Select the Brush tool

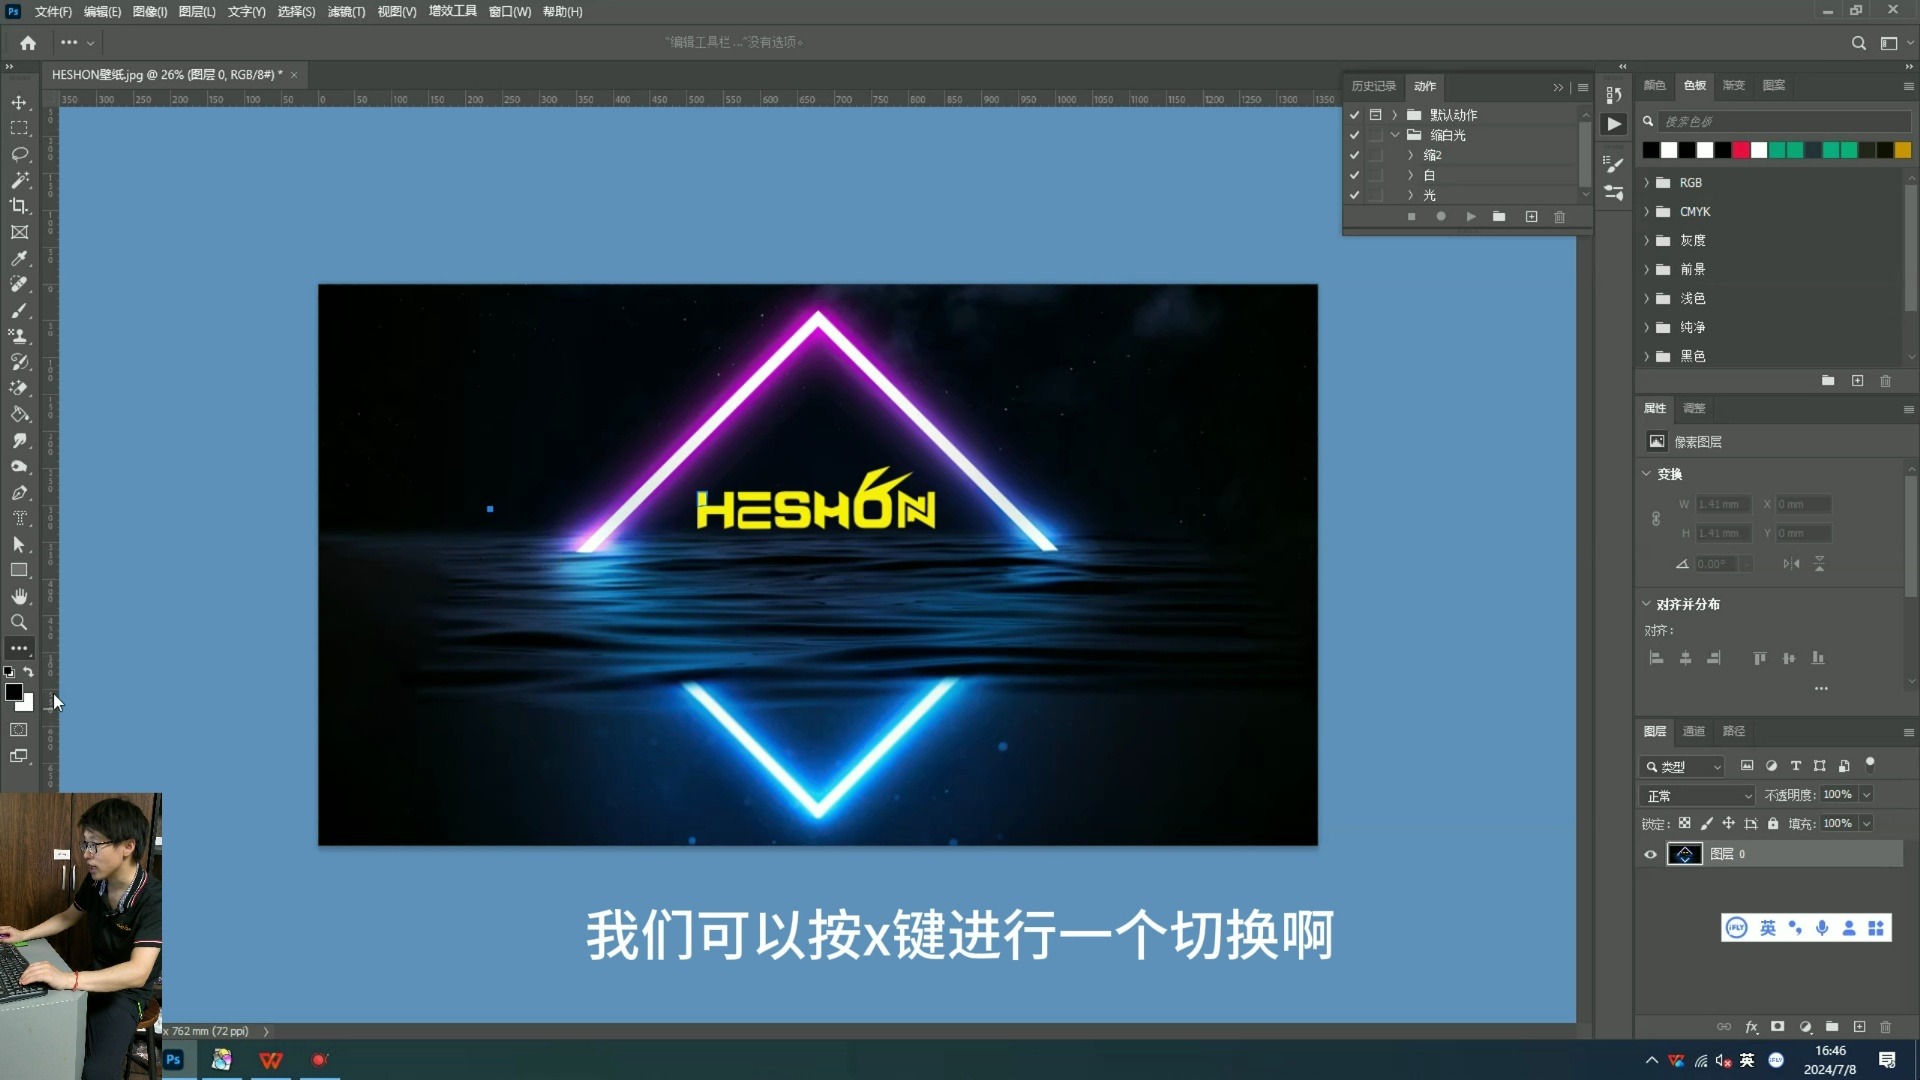(18, 310)
